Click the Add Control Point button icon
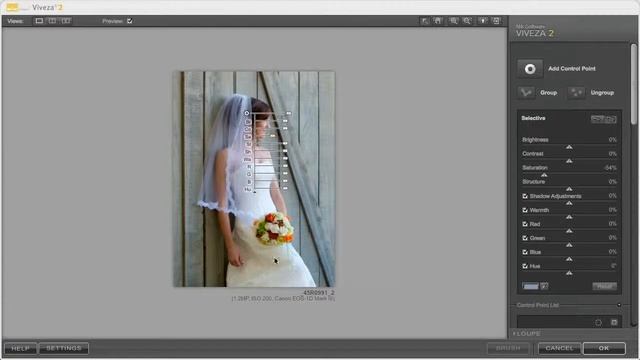Screen dimensions: 640x360 click(530, 69)
